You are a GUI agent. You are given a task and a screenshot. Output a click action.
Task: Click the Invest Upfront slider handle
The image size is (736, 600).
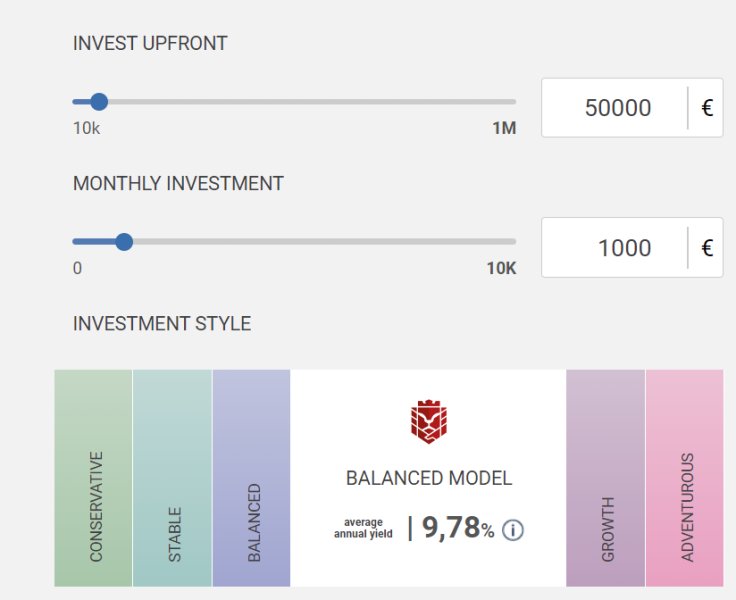point(98,101)
